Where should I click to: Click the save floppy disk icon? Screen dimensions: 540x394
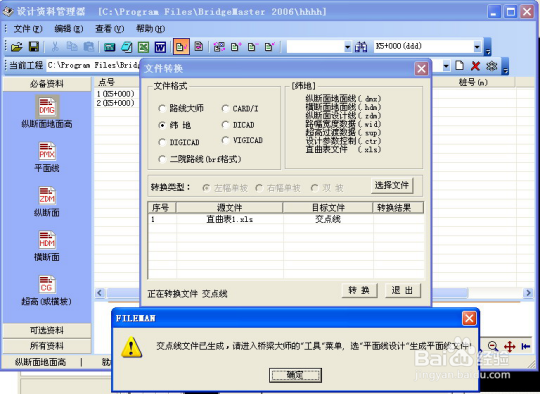coord(34,46)
